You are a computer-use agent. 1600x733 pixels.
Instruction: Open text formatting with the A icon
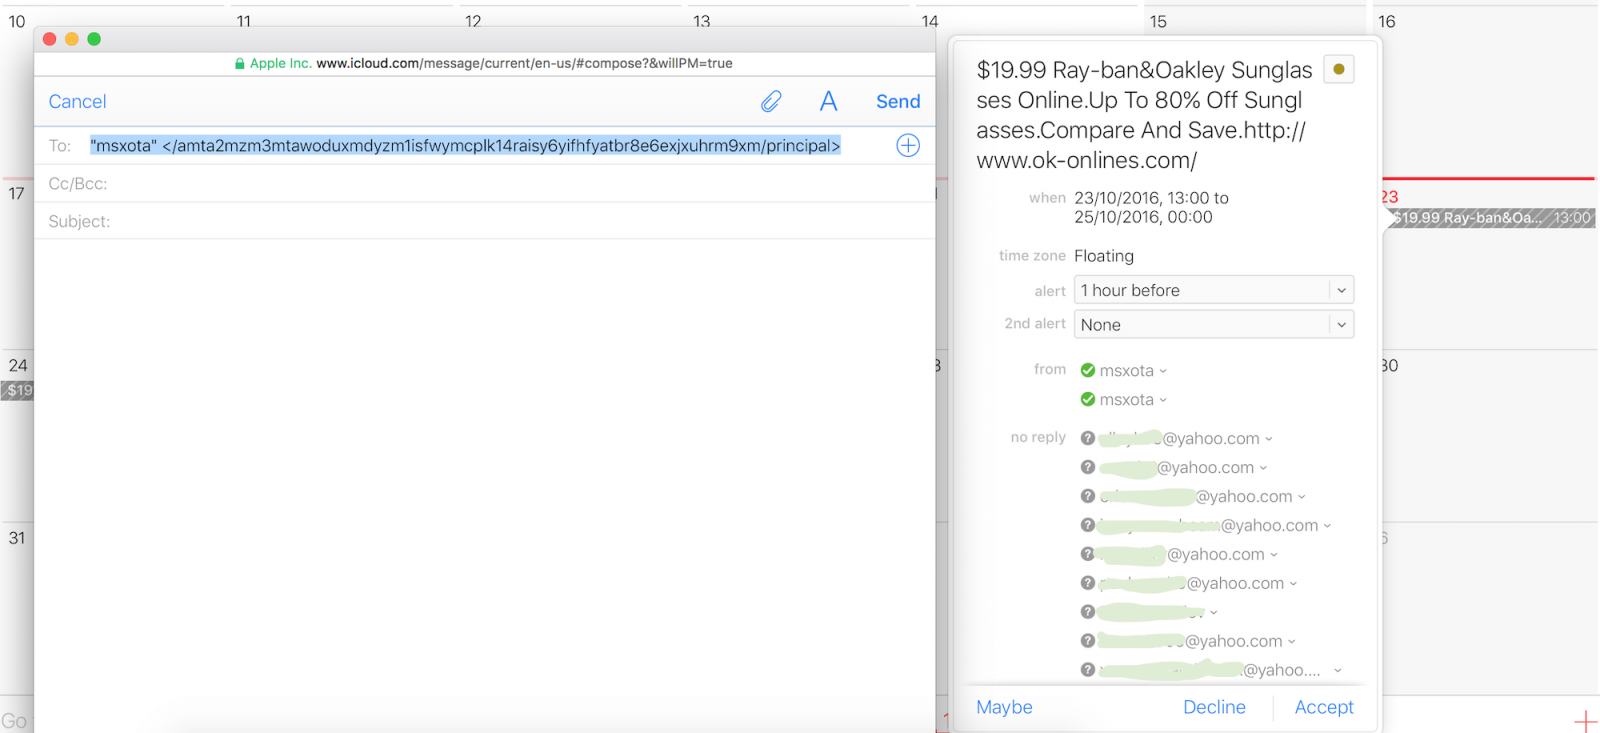coord(828,101)
